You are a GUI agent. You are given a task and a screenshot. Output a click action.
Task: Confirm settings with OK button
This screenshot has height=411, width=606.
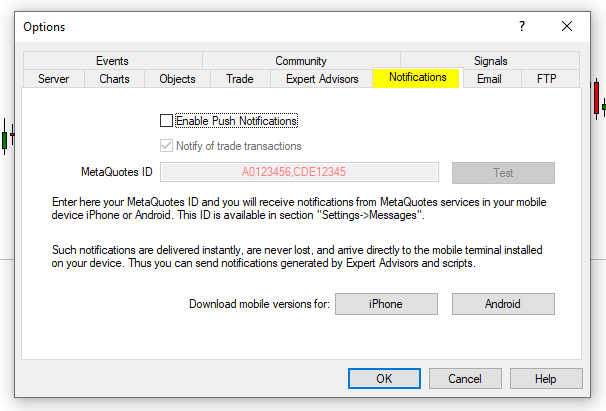coord(384,379)
